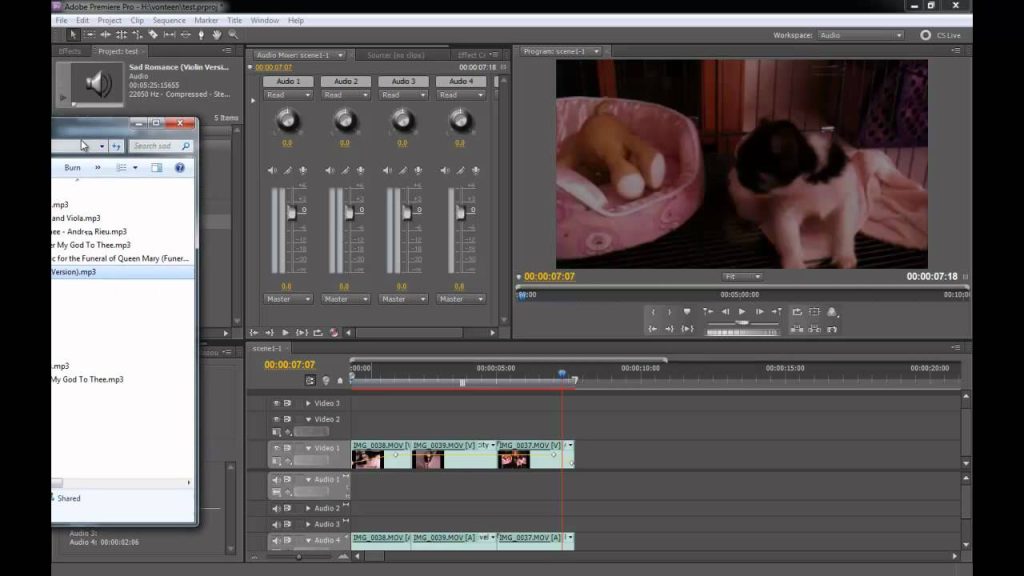Click the Export Frame / Output icon
Screen dimensions: 1024x576
(832, 312)
